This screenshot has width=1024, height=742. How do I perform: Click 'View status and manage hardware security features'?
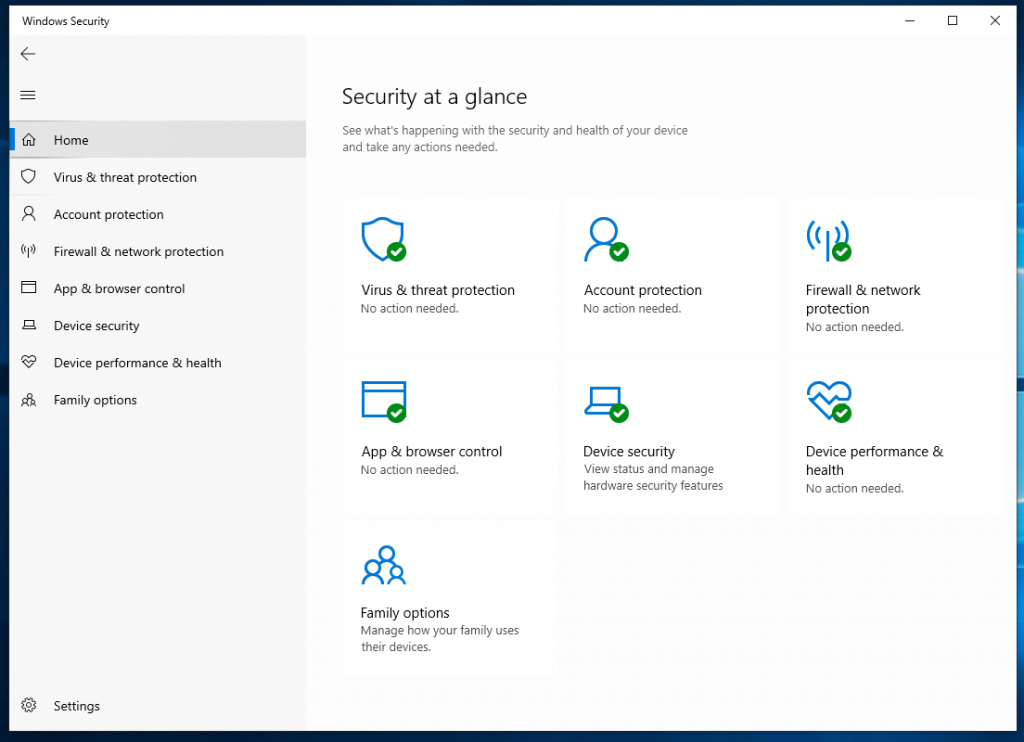pyautogui.click(x=653, y=477)
